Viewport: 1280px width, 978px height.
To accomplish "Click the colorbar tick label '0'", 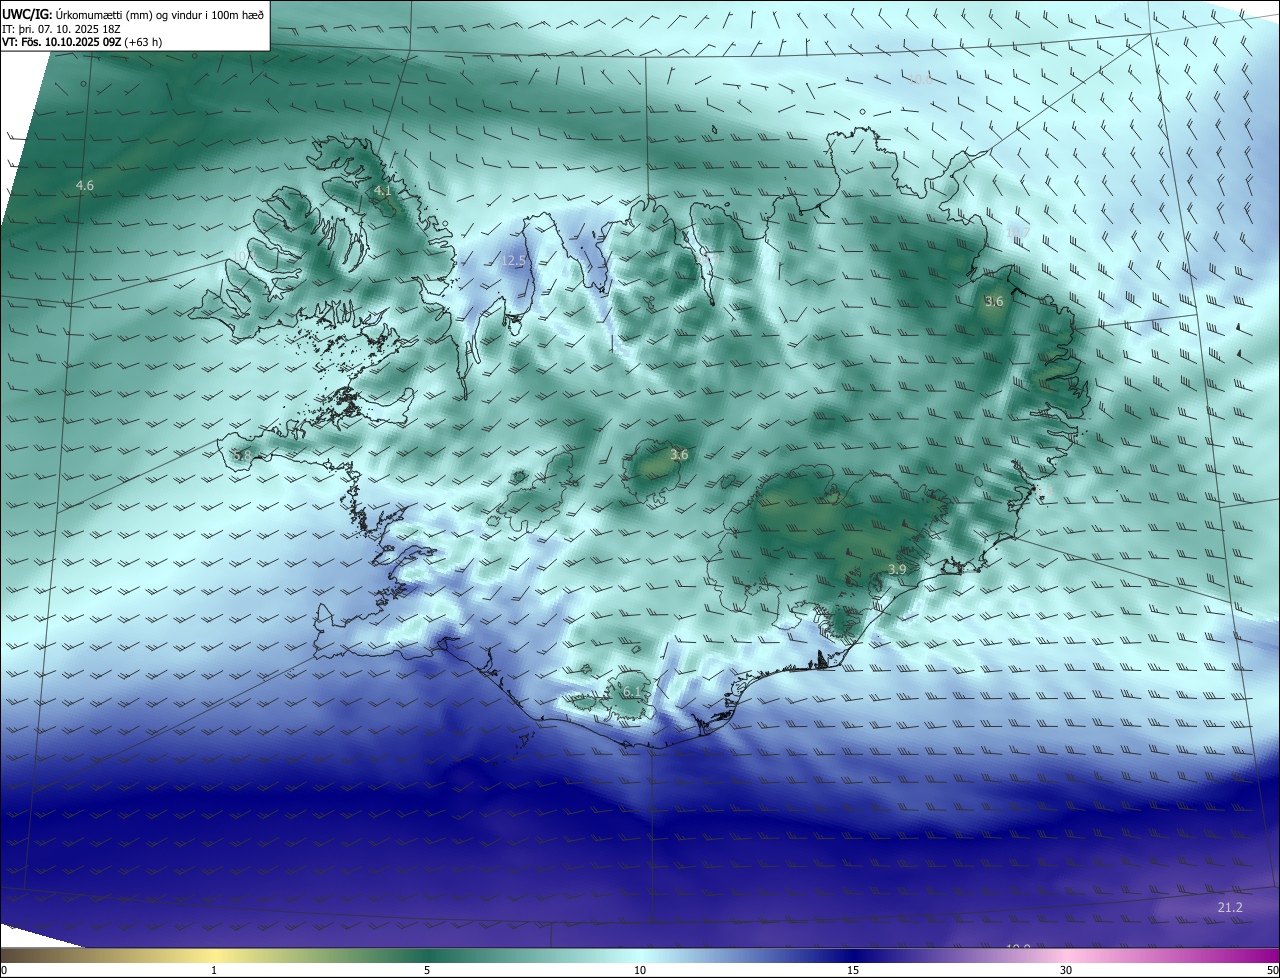I will [x=3, y=970].
